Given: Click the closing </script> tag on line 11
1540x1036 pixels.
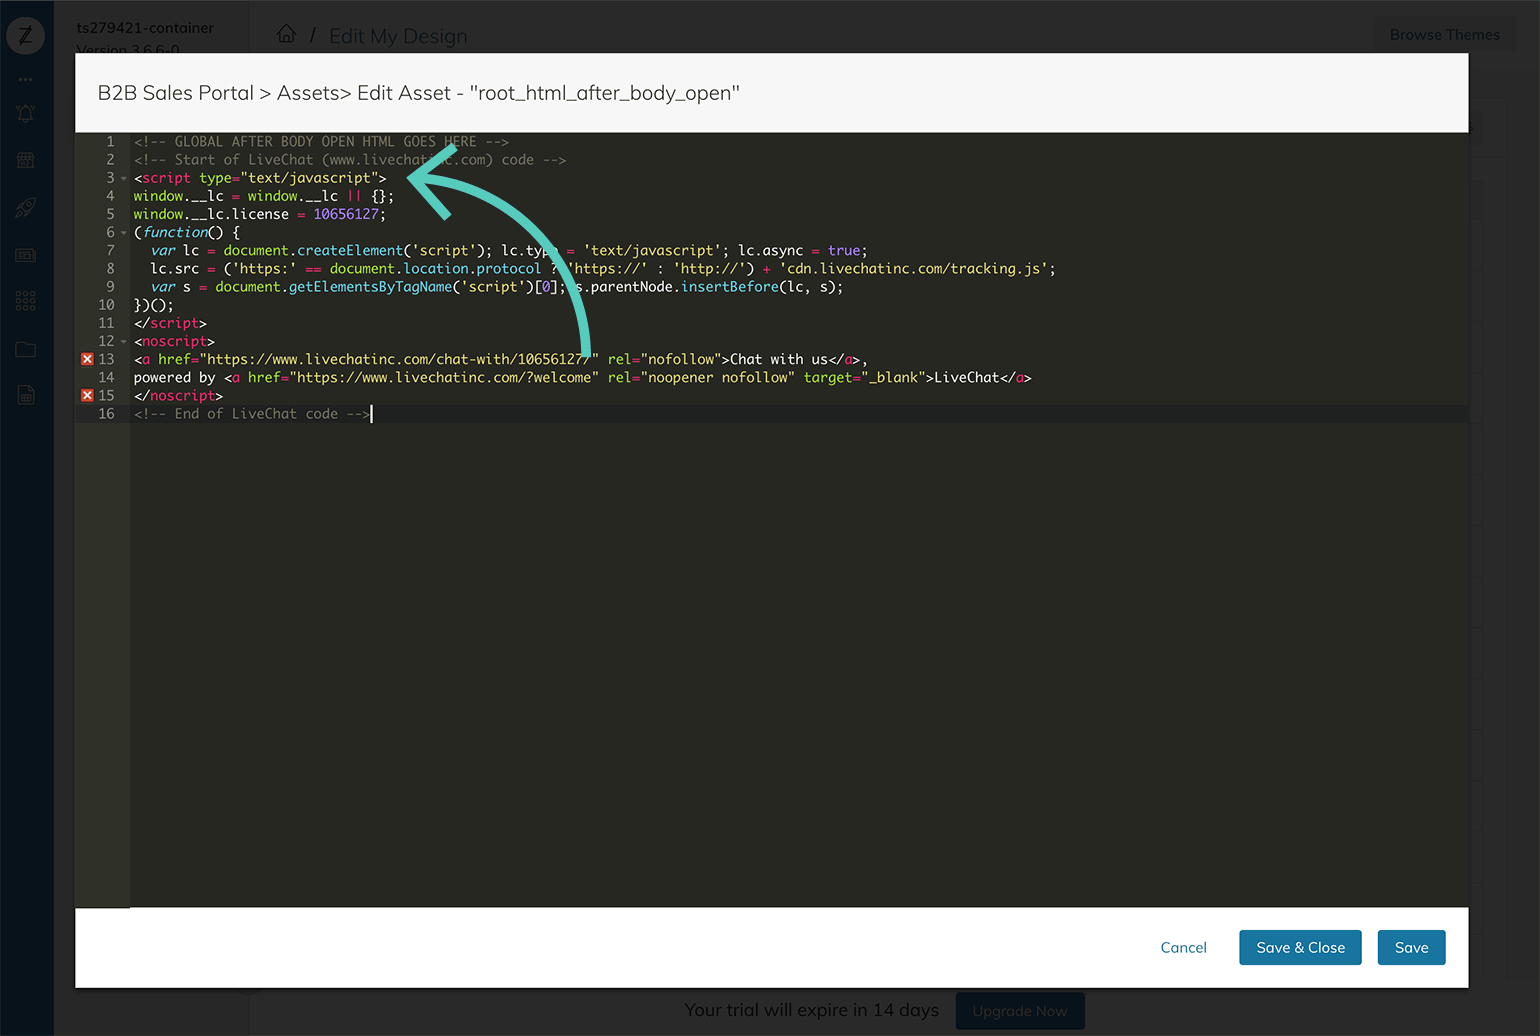Looking at the screenshot, I should (x=170, y=324).
